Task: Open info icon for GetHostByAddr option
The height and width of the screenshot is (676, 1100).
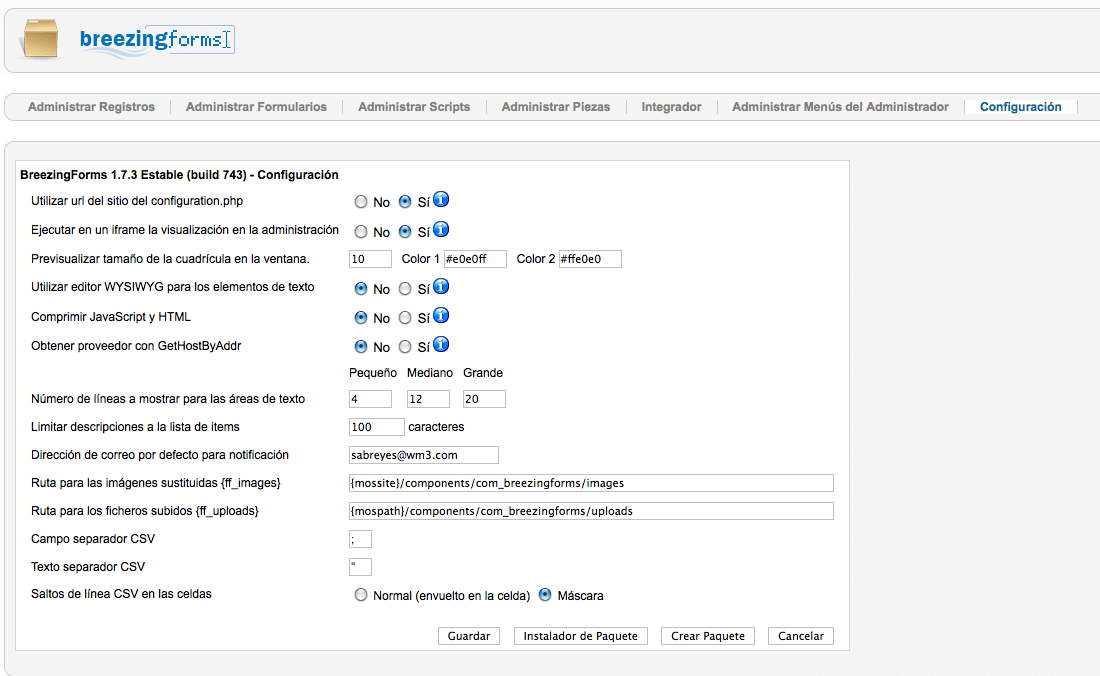Action: click(441, 345)
